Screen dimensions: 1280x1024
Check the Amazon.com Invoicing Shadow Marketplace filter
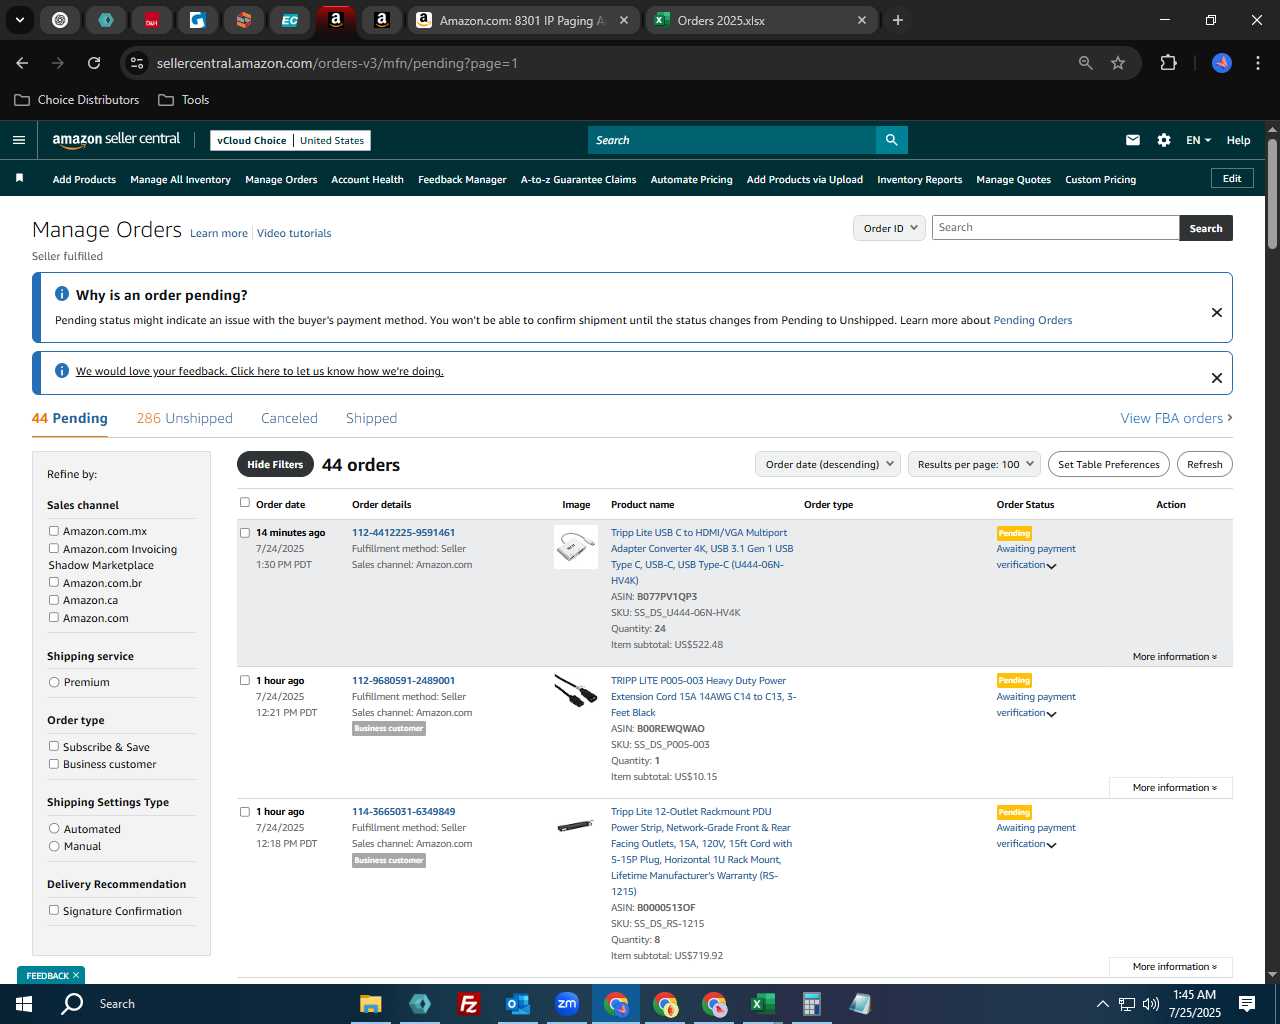[54, 548]
